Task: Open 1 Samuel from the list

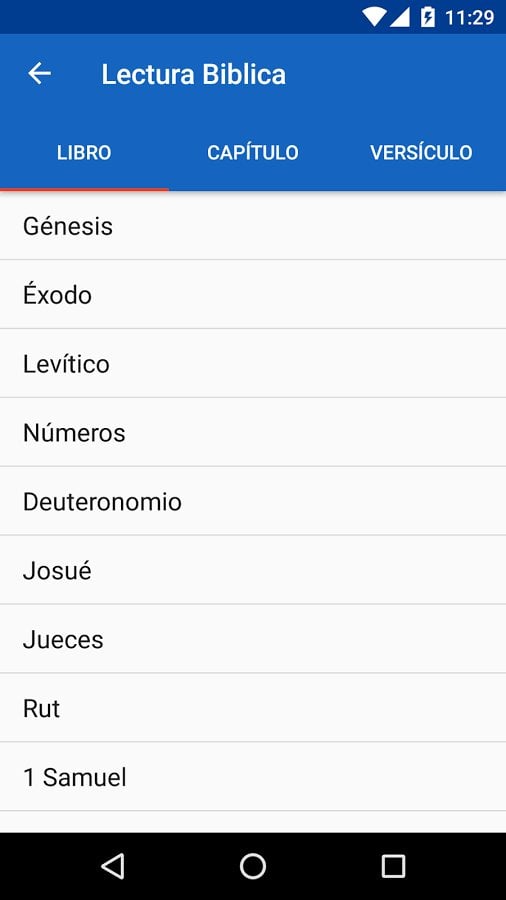Action: tap(253, 777)
